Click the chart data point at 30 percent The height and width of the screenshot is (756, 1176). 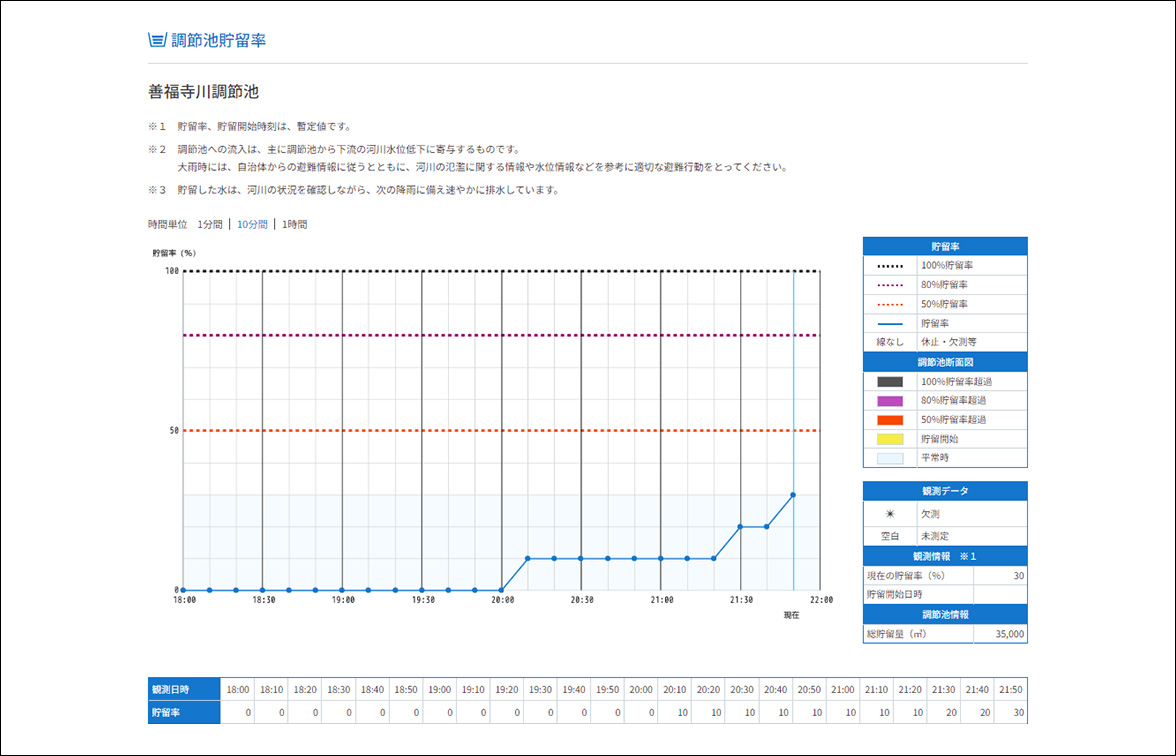click(793, 495)
